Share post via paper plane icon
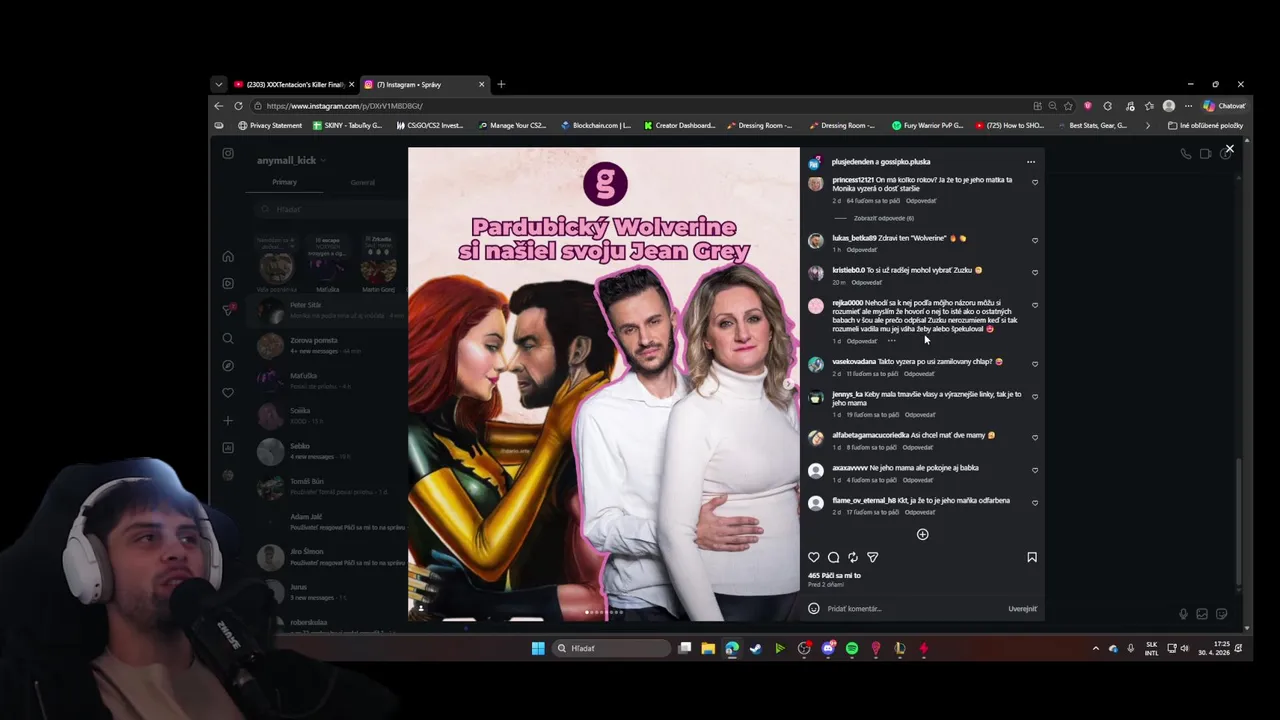The height and width of the screenshot is (720, 1280). (873, 557)
